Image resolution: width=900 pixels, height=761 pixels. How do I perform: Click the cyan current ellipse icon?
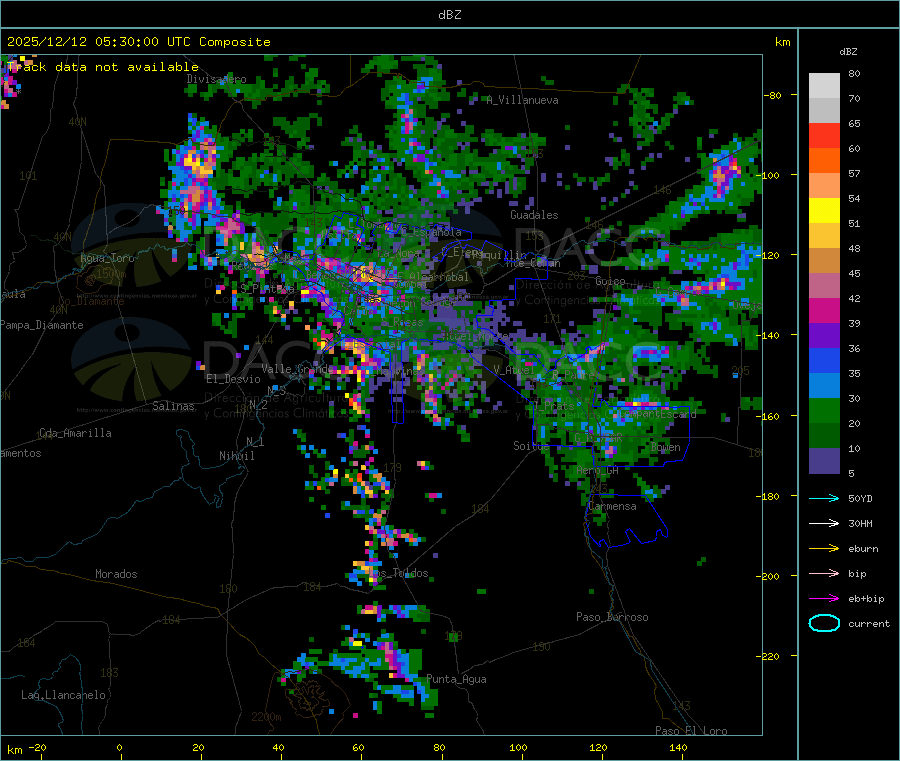coord(824,623)
